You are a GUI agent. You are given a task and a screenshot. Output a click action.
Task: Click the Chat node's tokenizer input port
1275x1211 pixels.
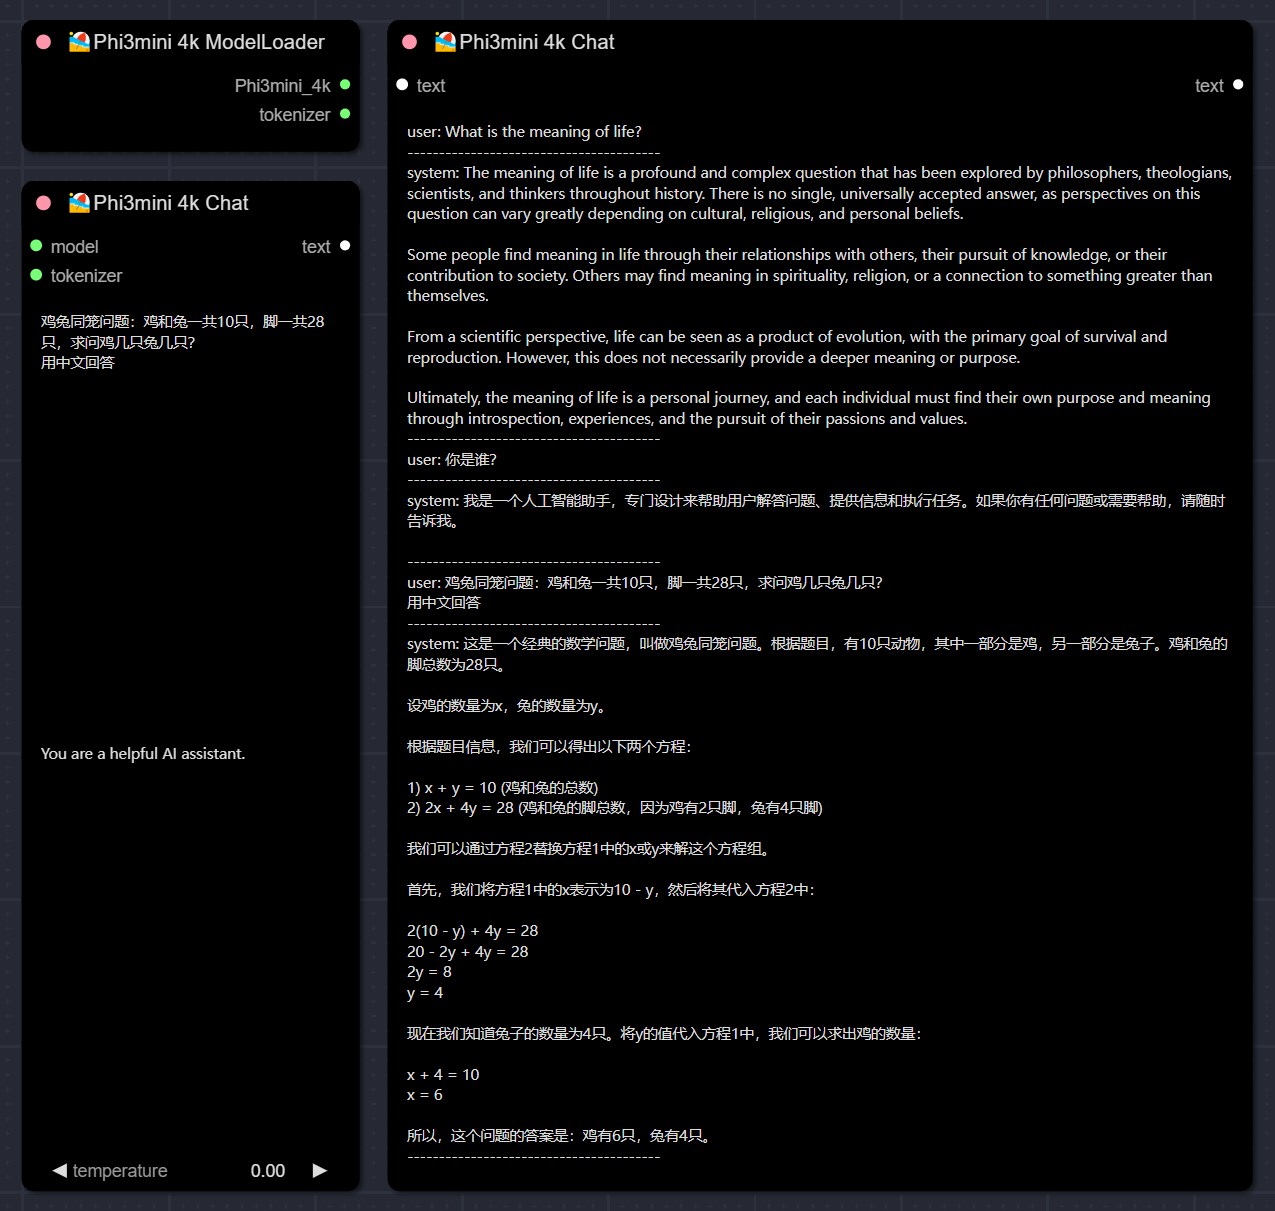pos(36,275)
